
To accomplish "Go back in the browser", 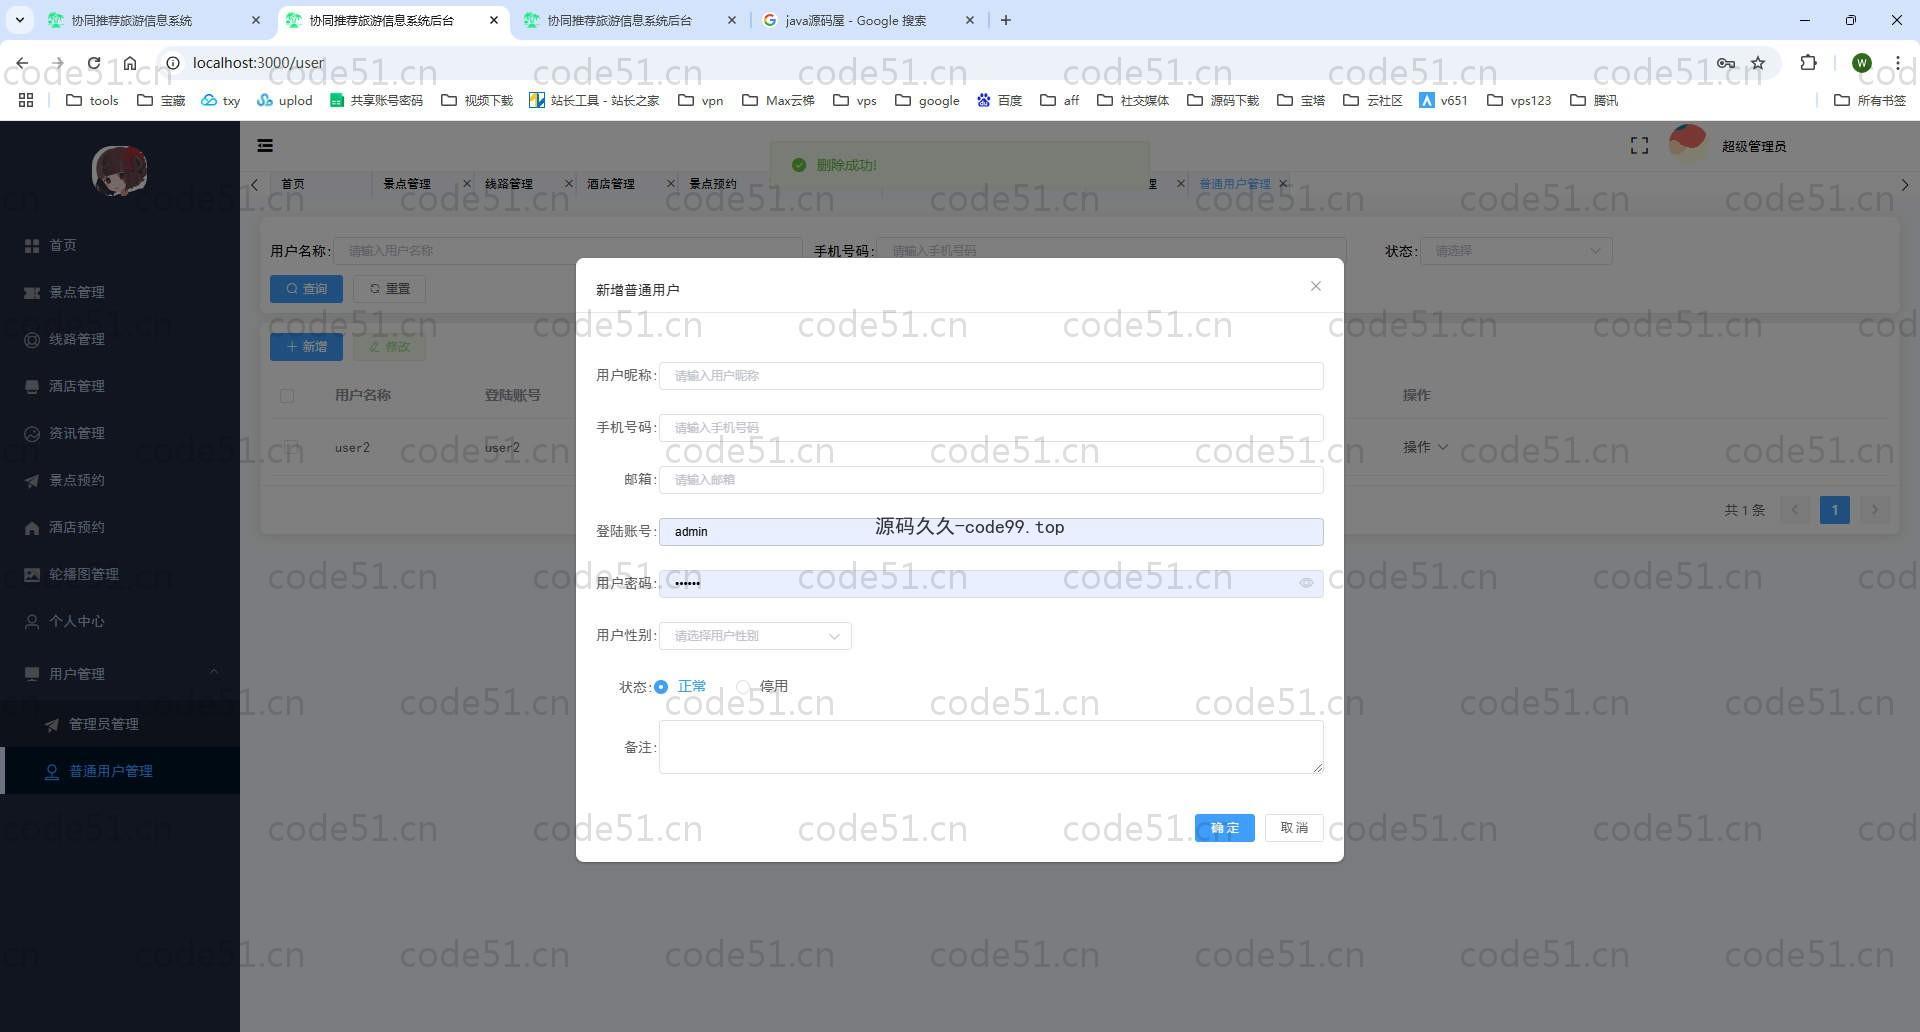I will tap(22, 63).
